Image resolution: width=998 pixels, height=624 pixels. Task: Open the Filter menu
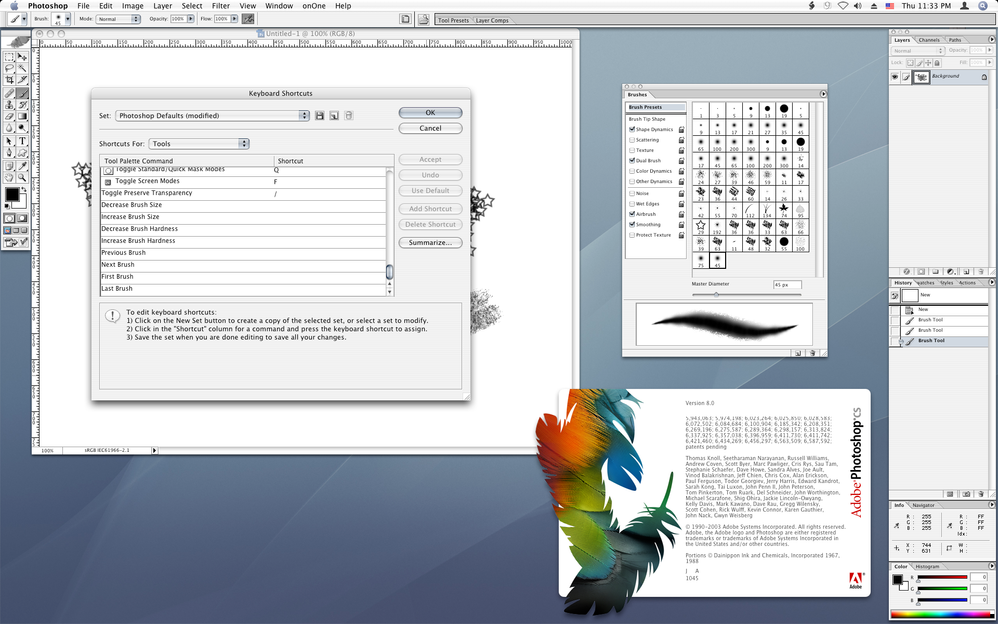click(x=220, y=6)
